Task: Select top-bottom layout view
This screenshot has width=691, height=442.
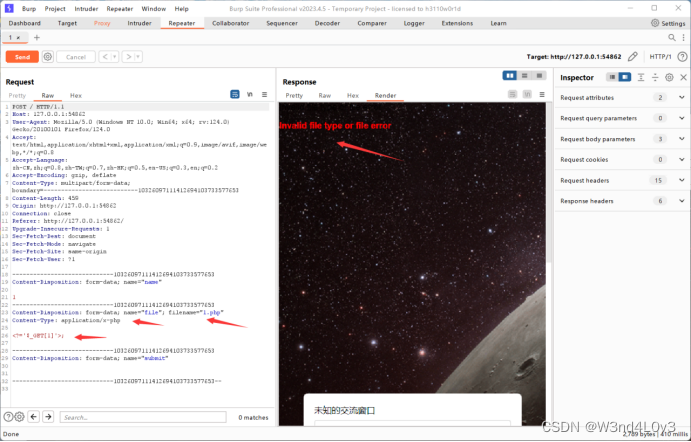Action: 524,76
